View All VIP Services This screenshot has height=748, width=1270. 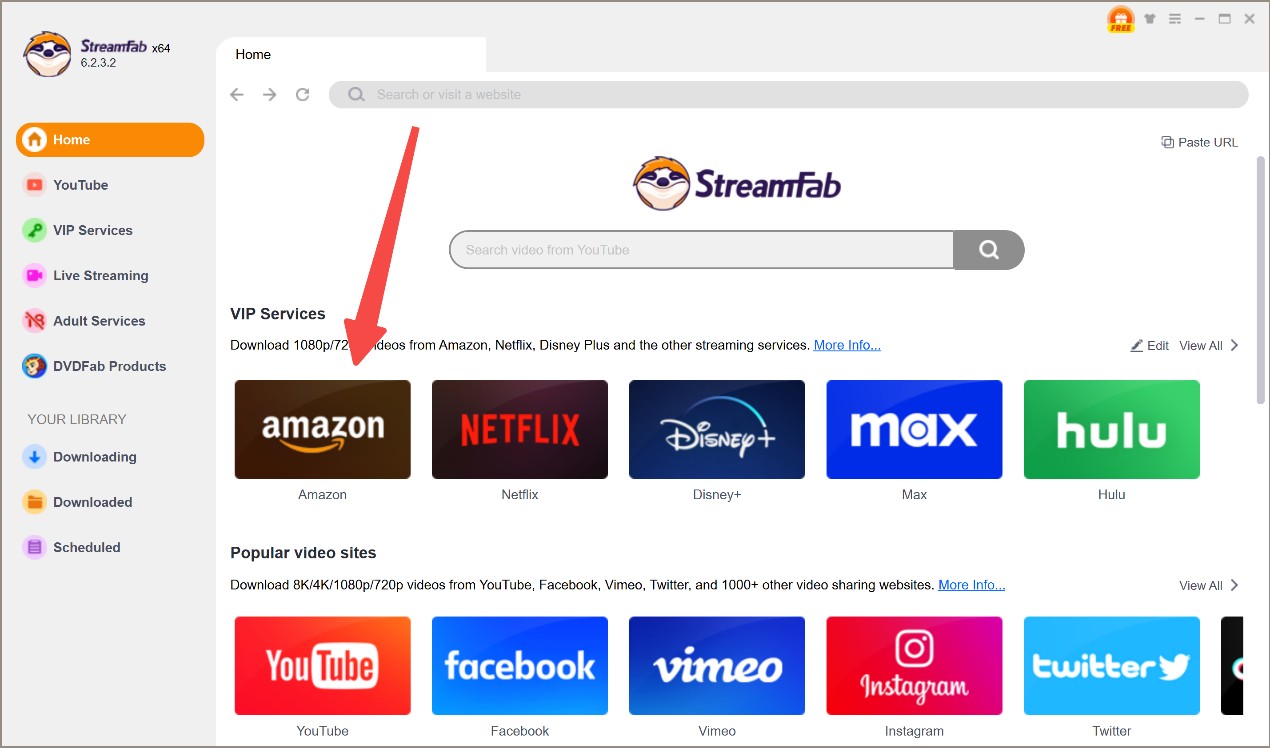coord(1201,345)
